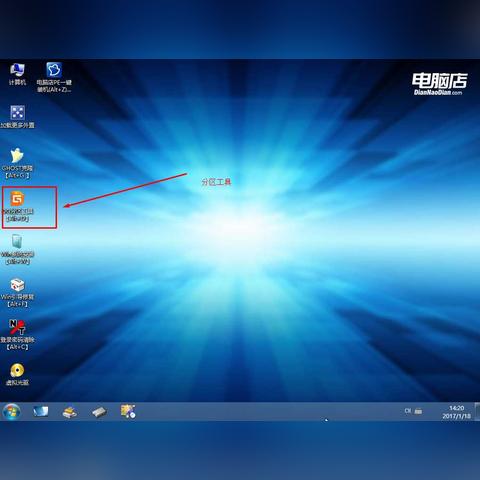
Task: Launch the Win引导修复 (Alt+F) icon
Action: [x=17, y=293]
